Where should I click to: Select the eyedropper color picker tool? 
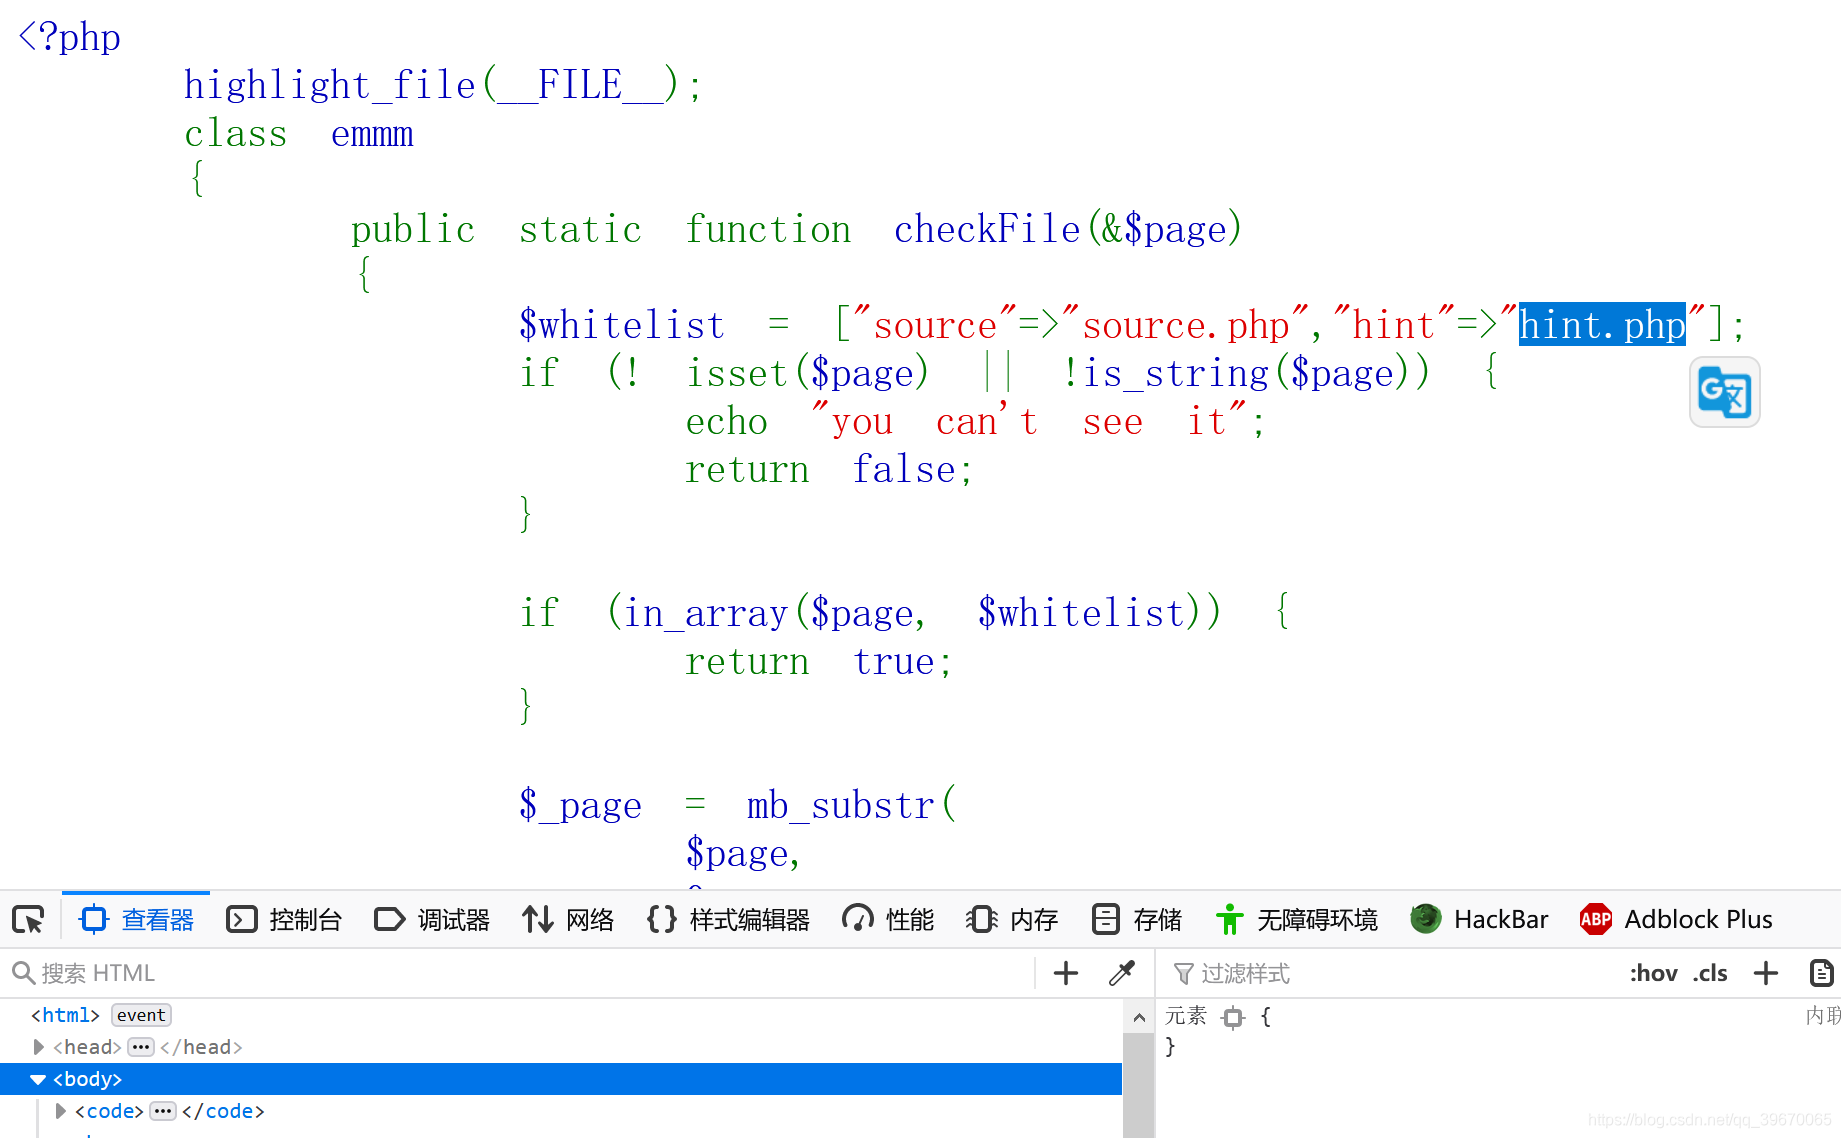click(x=1122, y=973)
